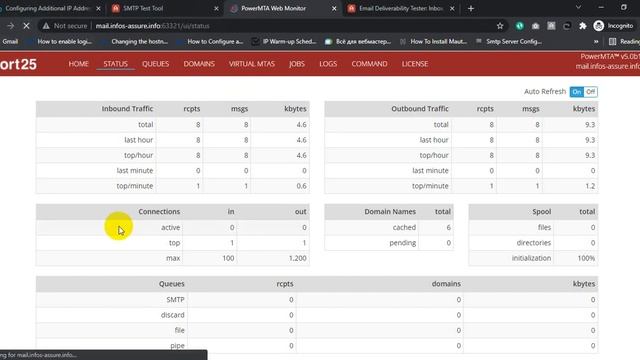
Task: Open the LICENSE page
Action: (x=415, y=64)
